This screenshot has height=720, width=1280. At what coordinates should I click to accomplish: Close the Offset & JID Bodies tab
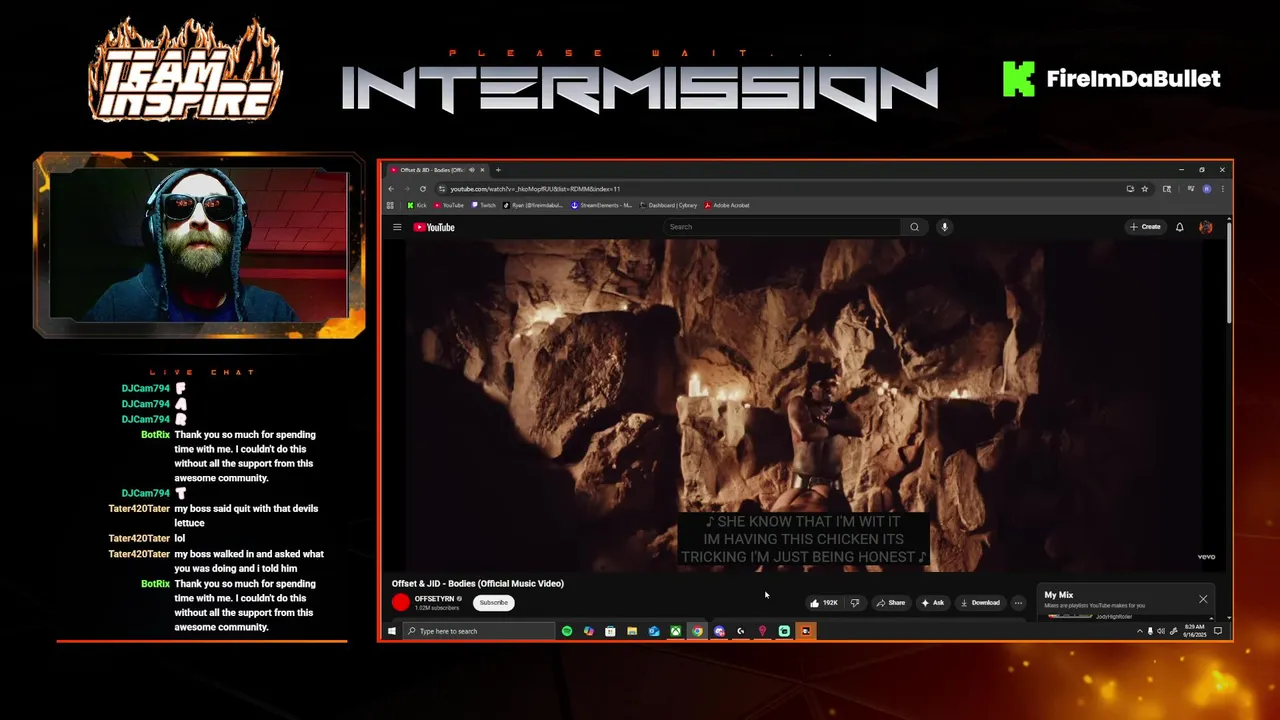(482, 170)
